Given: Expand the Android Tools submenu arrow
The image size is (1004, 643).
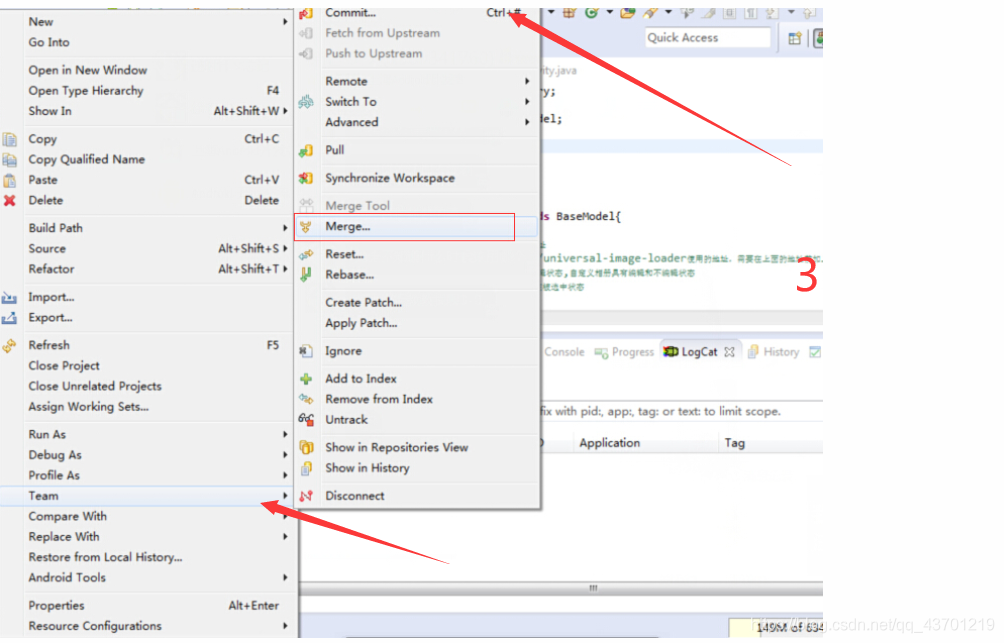Looking at the screenshot, I should point(285,578).
